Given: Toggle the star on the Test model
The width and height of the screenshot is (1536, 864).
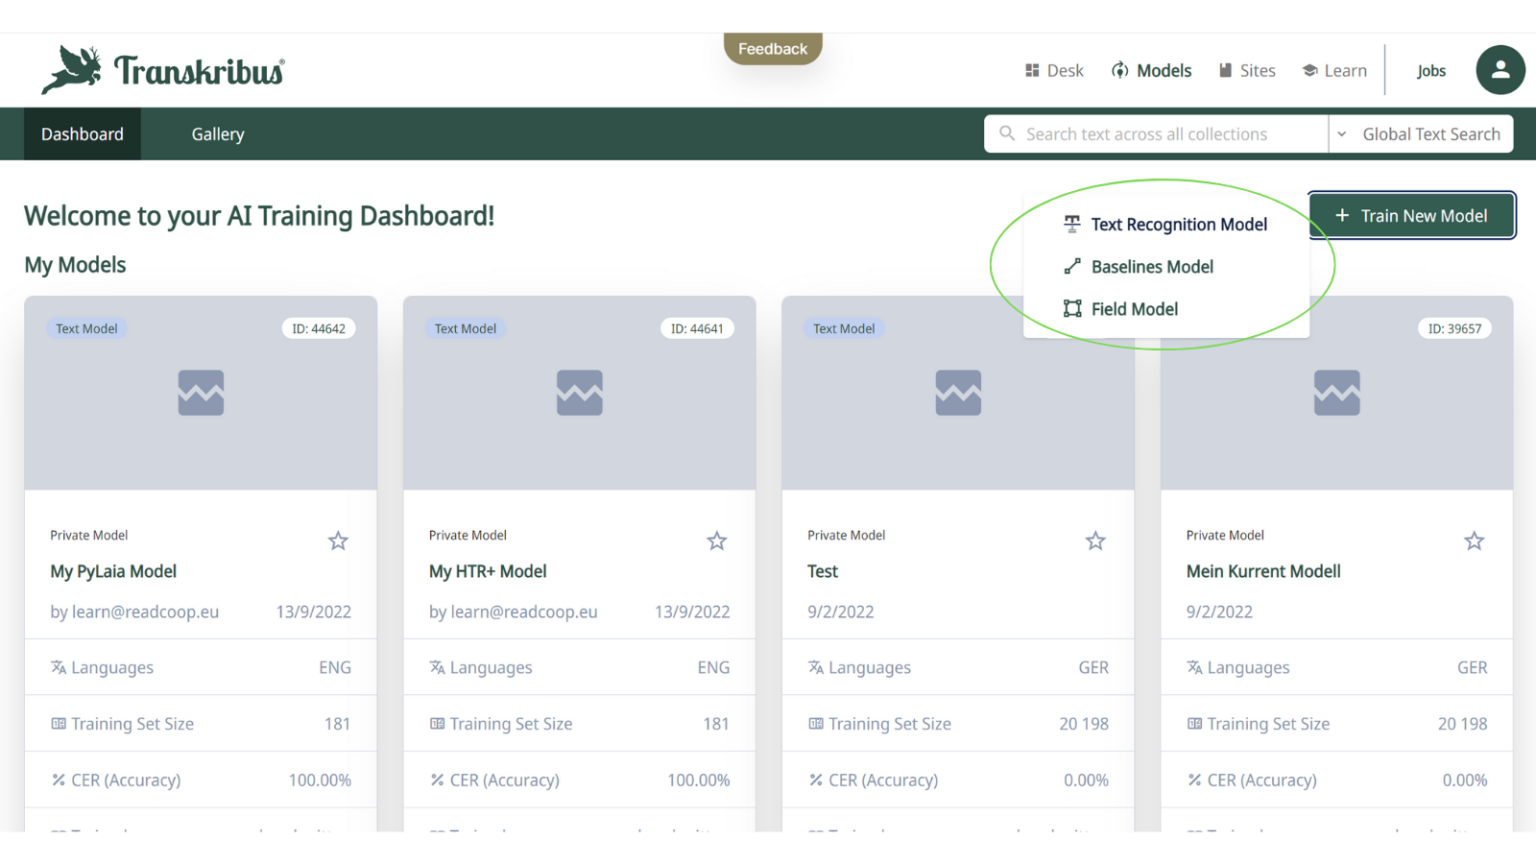Looking at the screenshot, I should 1095,540.
